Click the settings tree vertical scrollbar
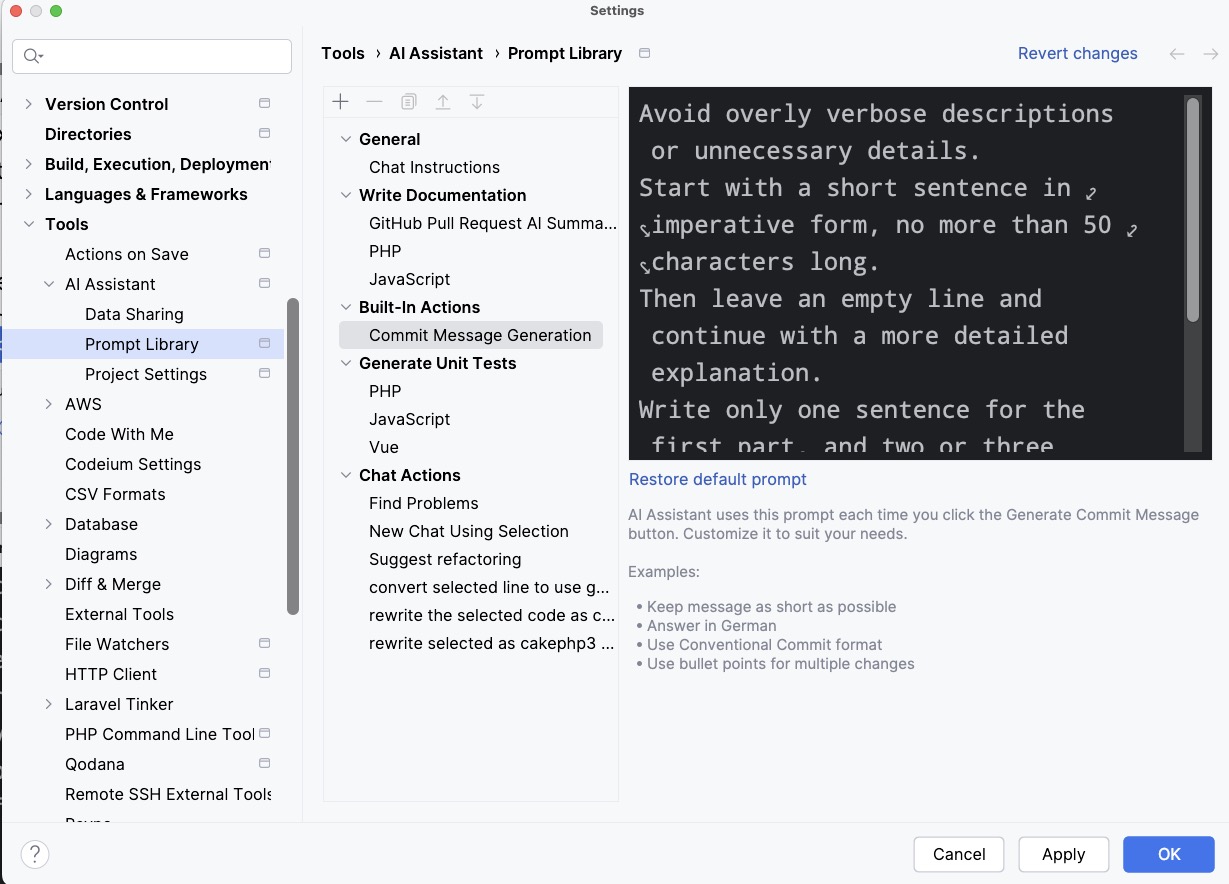 [x=293, y=456]
